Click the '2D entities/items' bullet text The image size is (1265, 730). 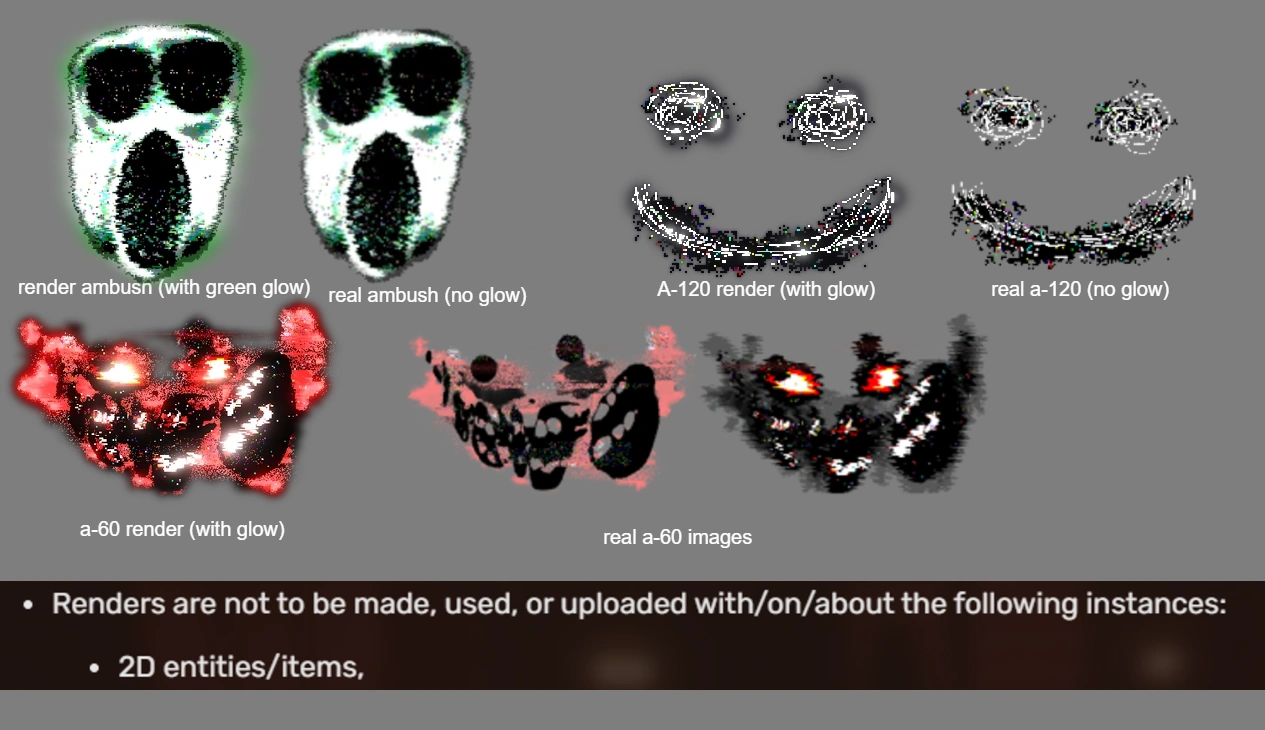pyautogui.click(x=240, y=666)
